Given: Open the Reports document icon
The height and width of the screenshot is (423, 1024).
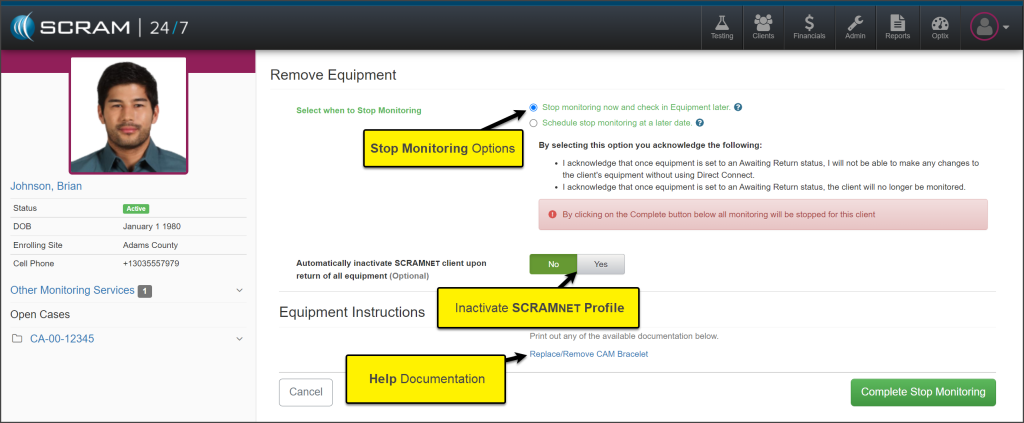Looking at the screenshot, I should (897, 25).
